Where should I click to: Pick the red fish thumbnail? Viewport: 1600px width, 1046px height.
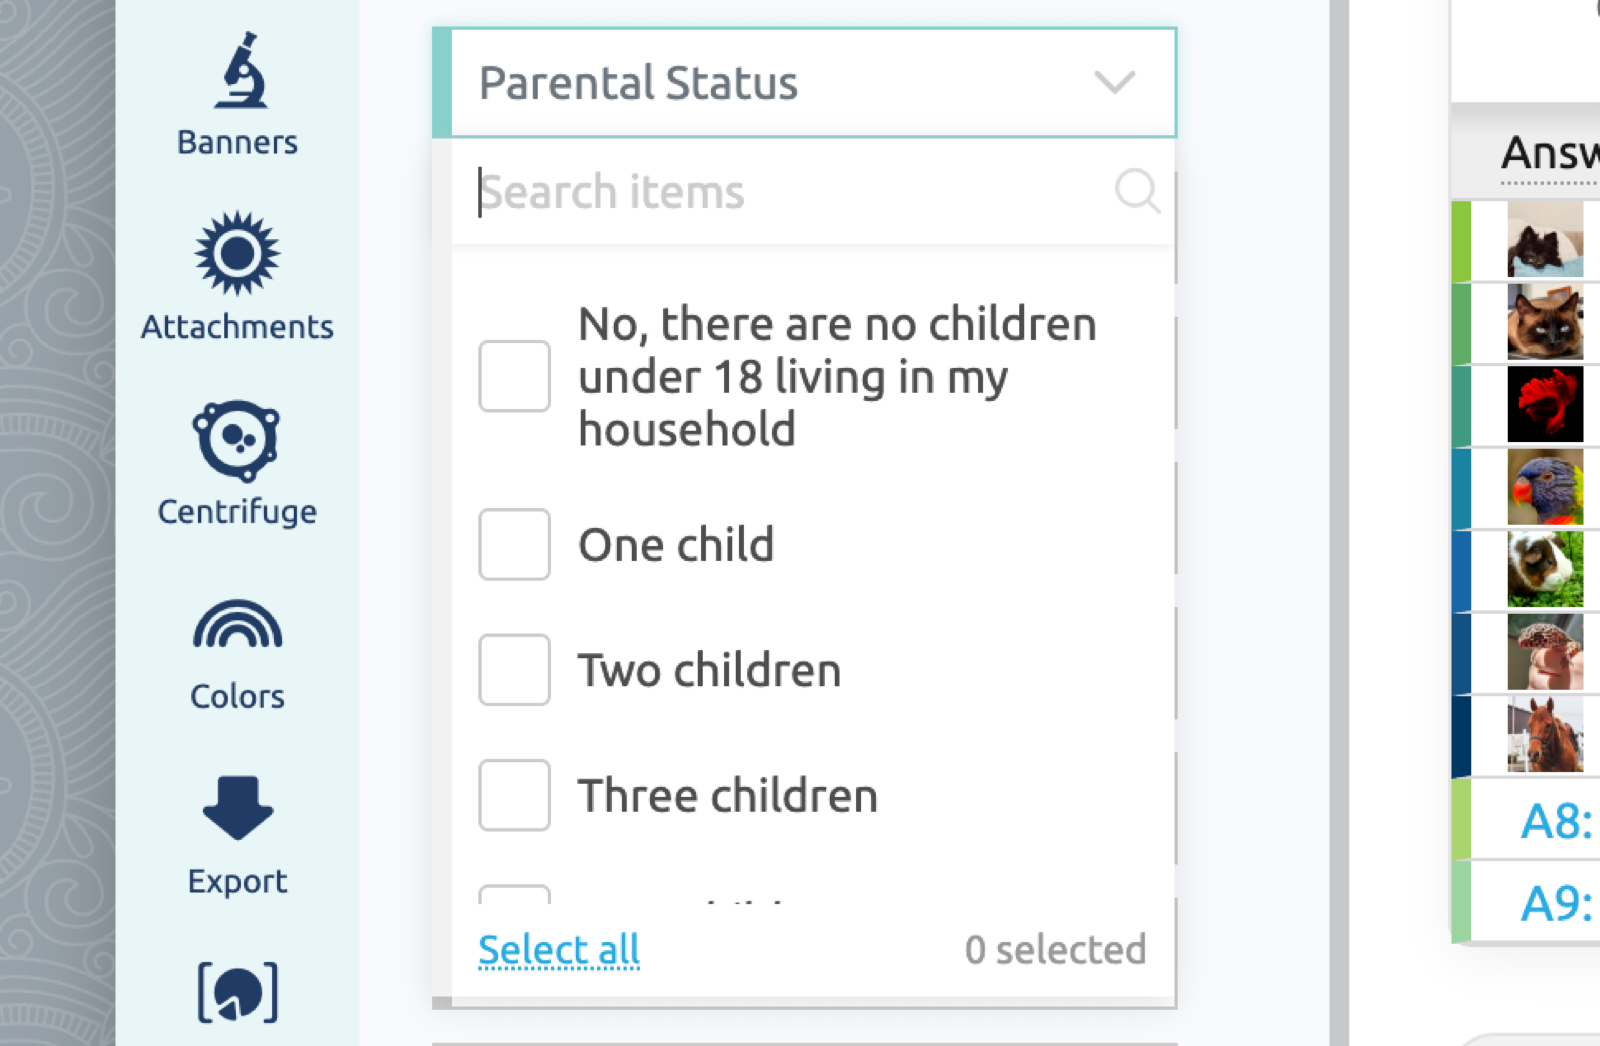click(1545, 404)
